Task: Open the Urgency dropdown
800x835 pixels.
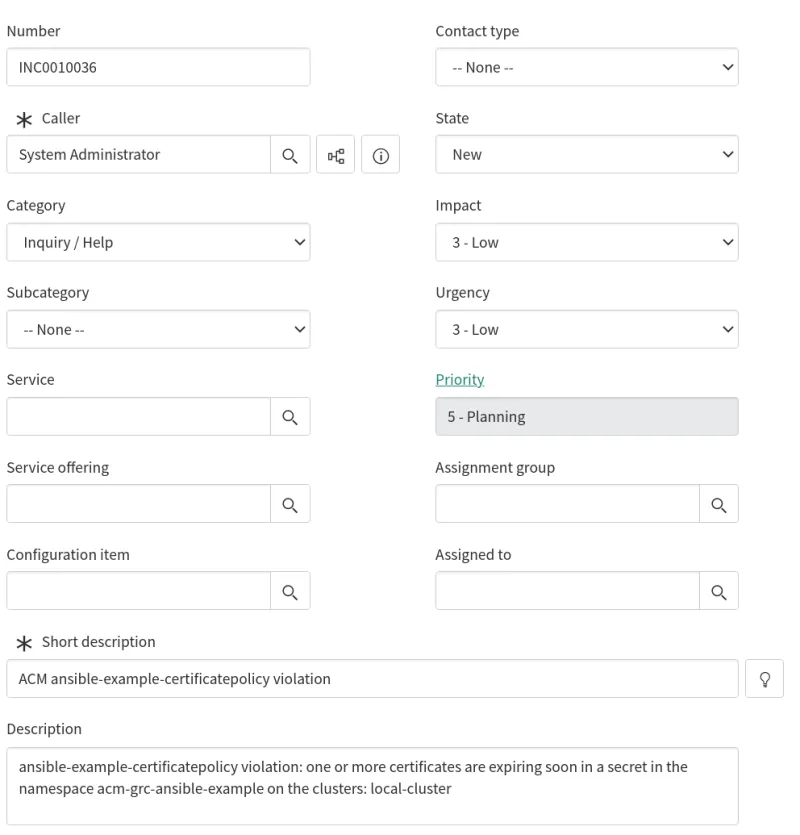Action: click(x=587, y=329)
